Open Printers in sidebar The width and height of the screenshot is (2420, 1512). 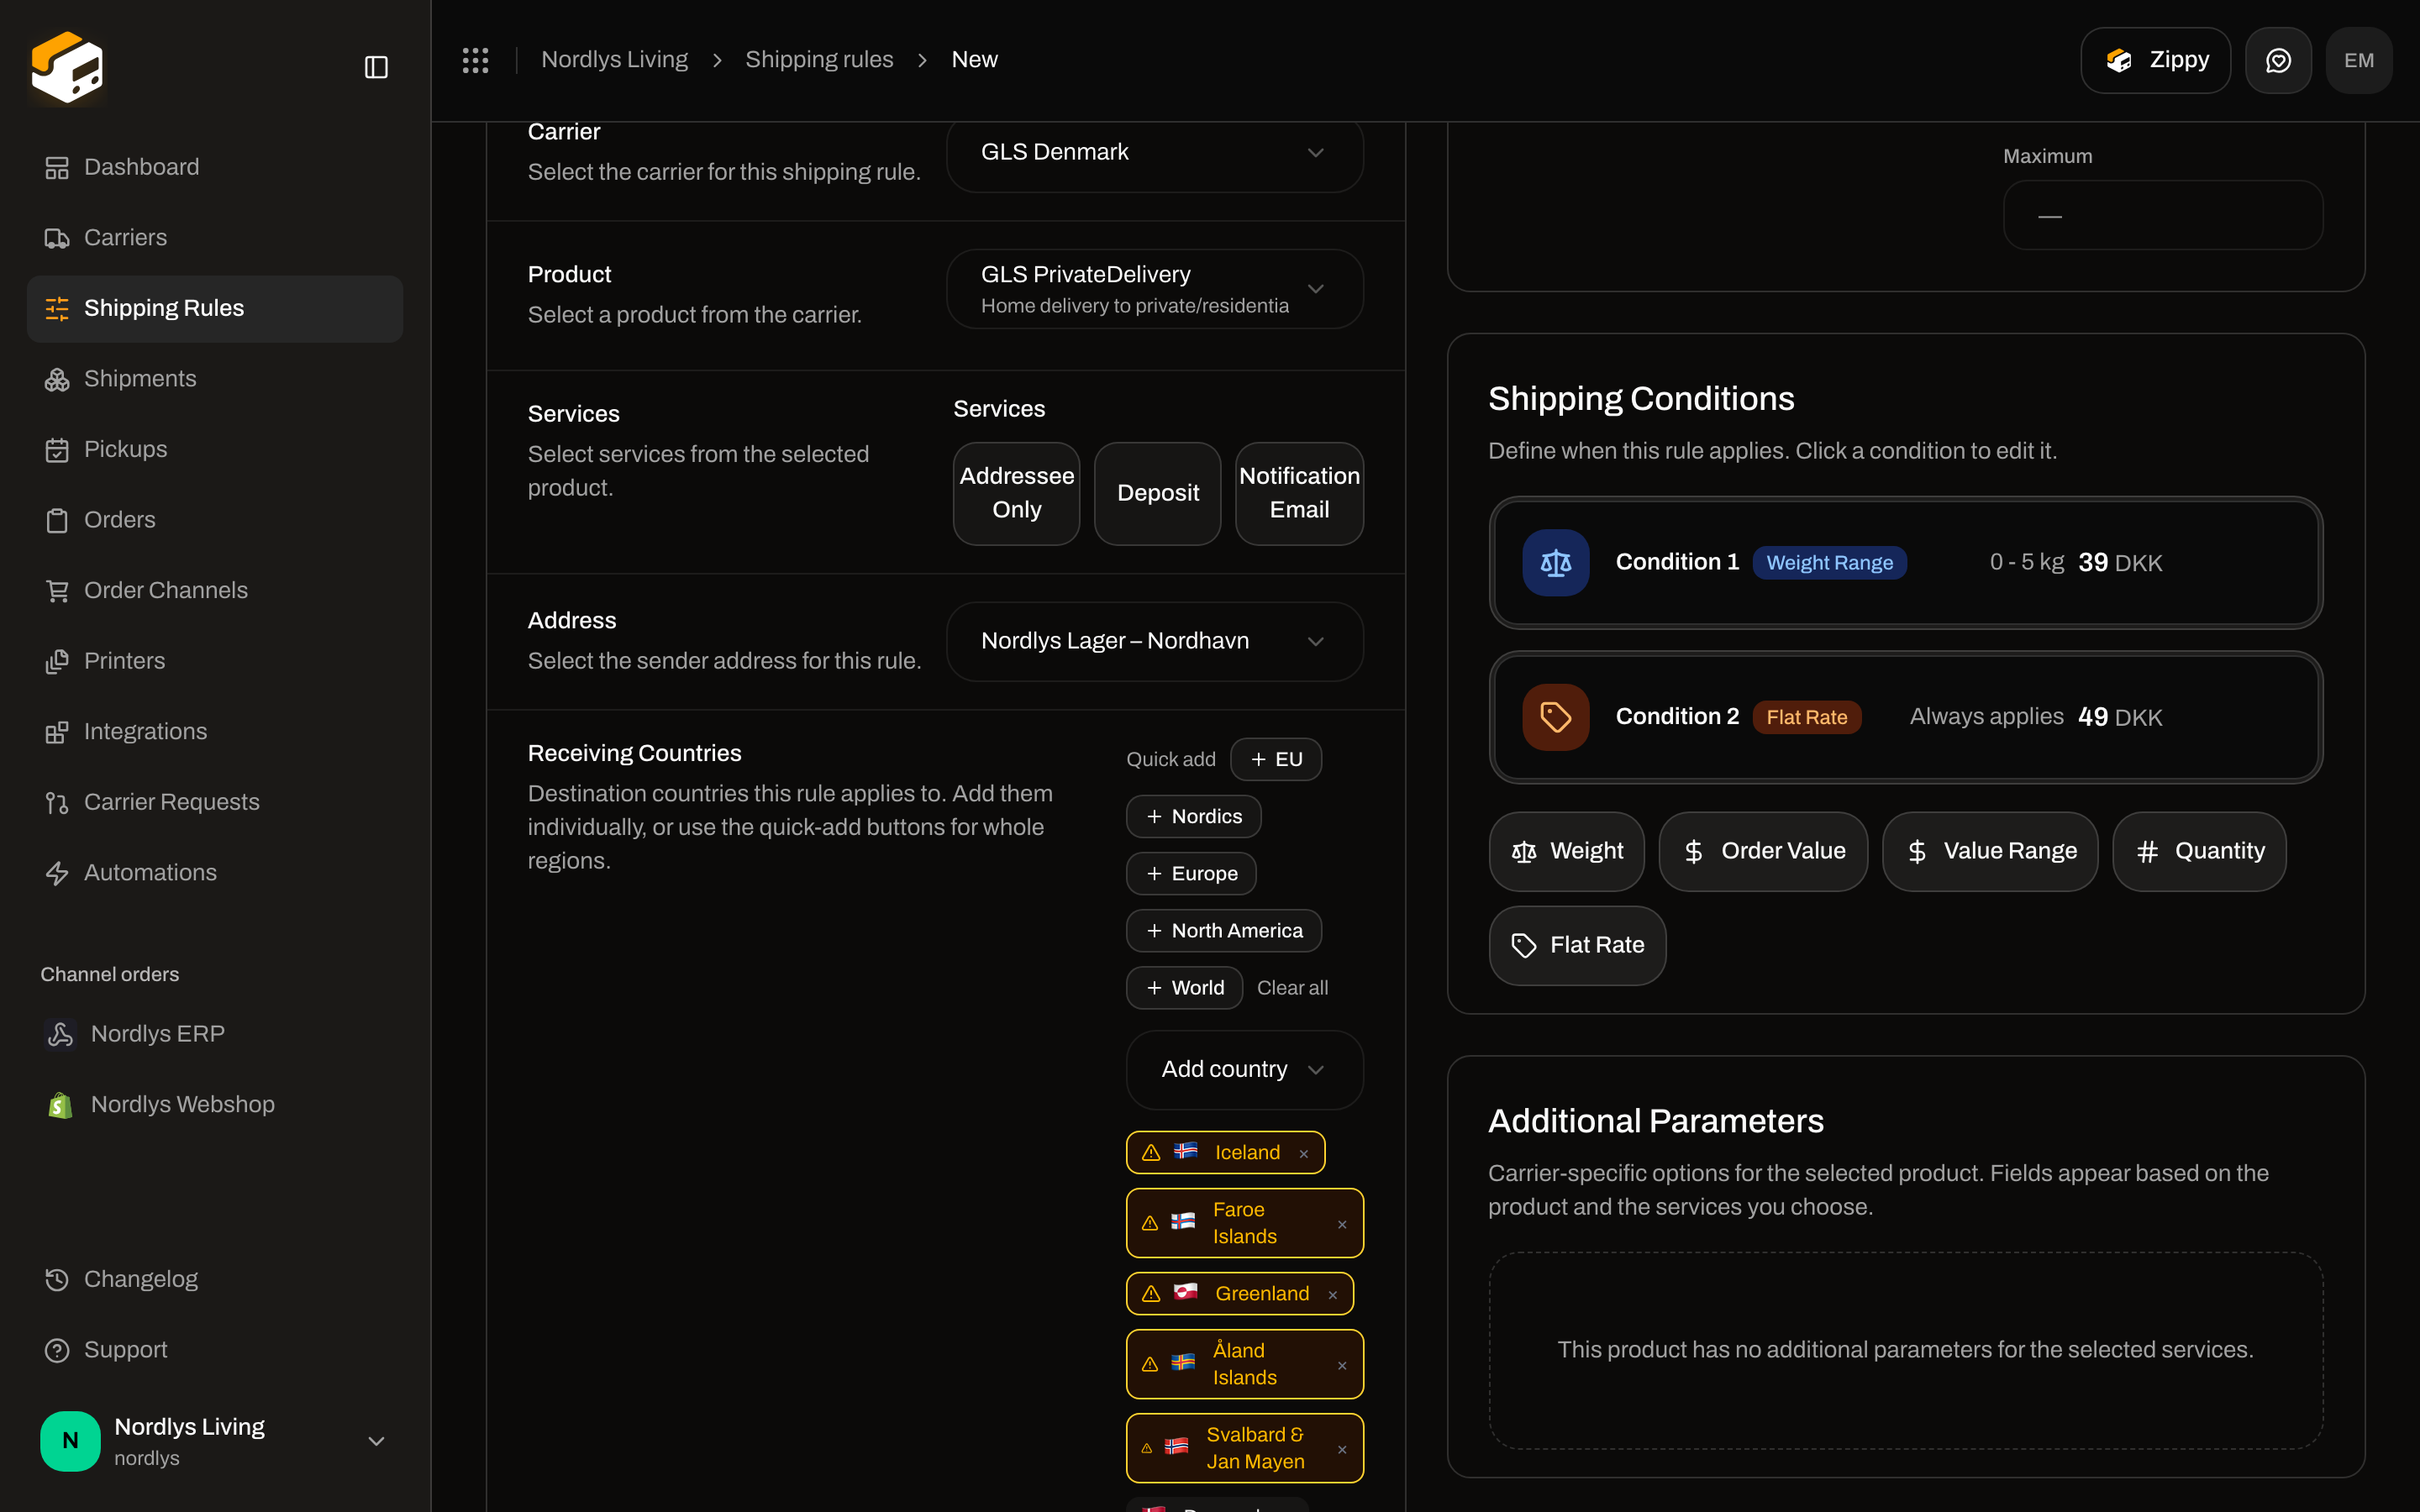(x=215, y=661)
